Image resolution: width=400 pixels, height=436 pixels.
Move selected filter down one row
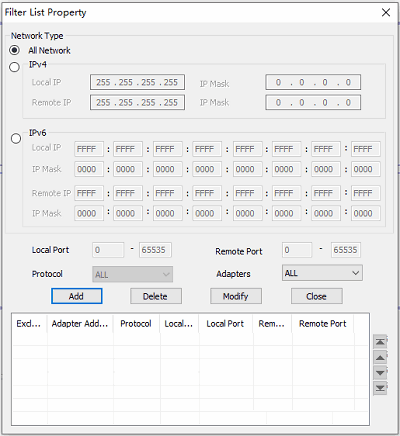click(380, 372)
